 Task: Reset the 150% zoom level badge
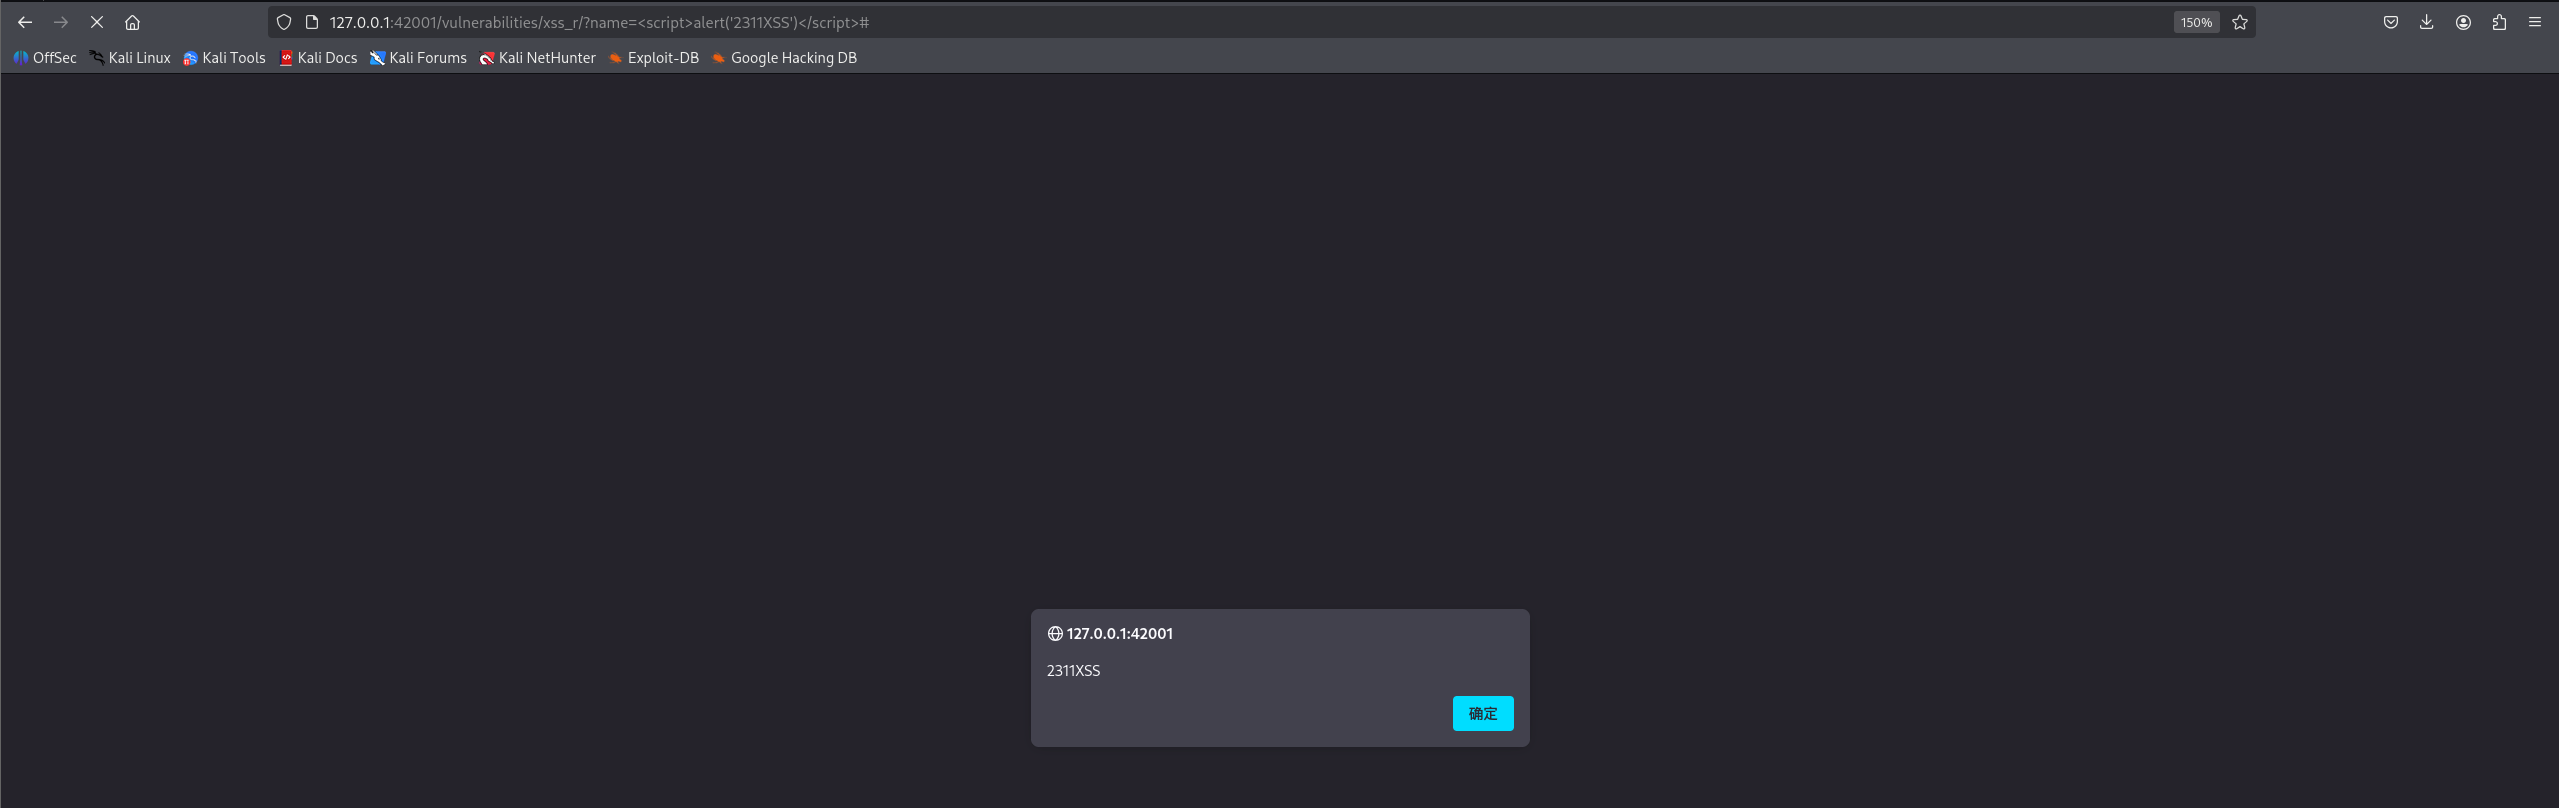point(2196,22)
